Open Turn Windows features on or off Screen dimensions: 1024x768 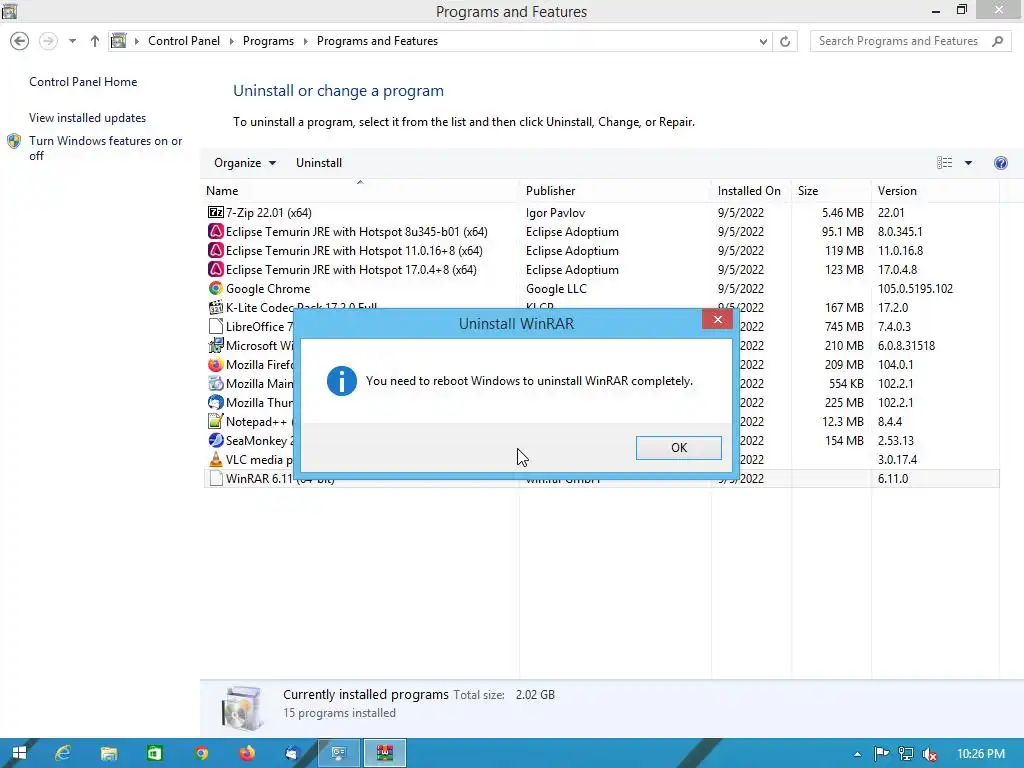coord(106,148)
